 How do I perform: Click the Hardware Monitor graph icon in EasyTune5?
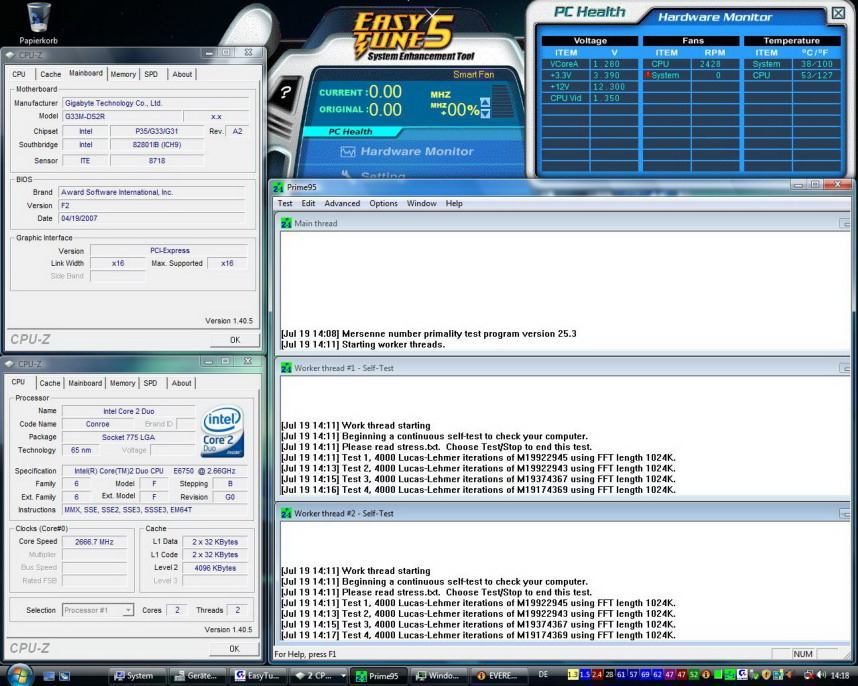point(348,152)
